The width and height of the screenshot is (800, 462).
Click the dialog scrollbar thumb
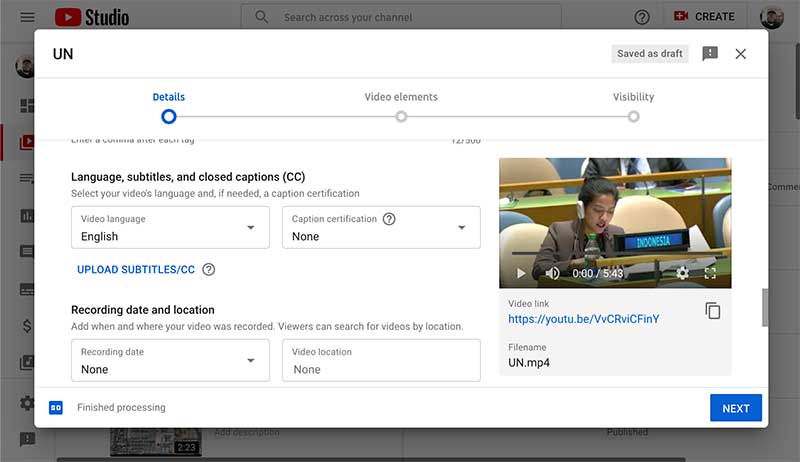pos(765,307)
